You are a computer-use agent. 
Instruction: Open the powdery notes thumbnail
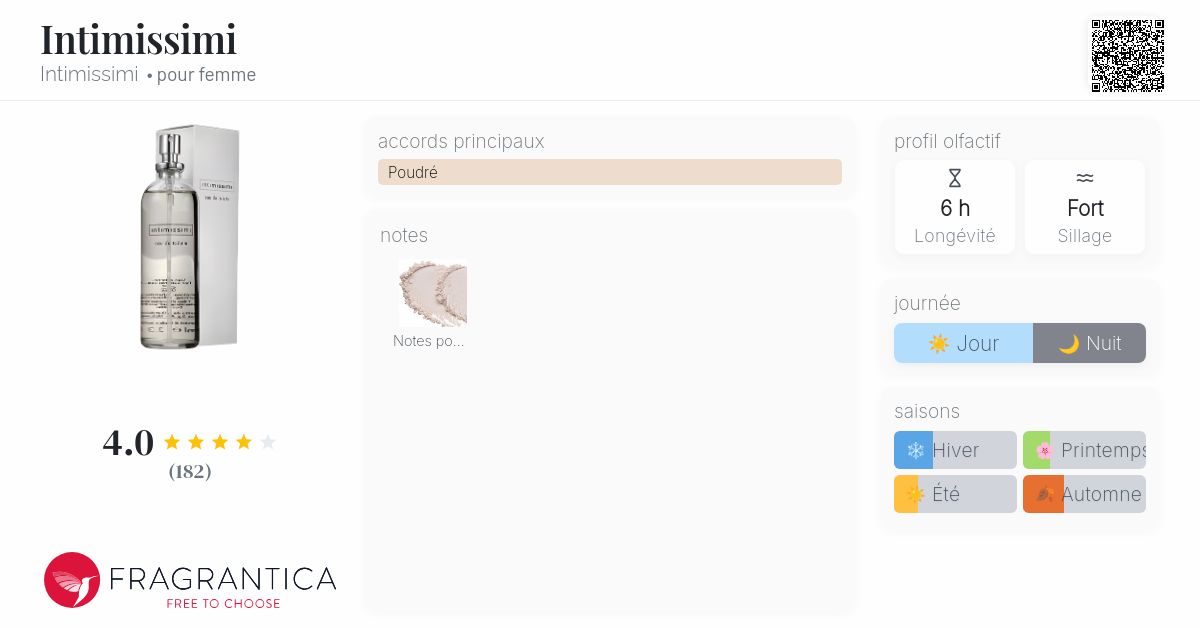coord(432,293)
